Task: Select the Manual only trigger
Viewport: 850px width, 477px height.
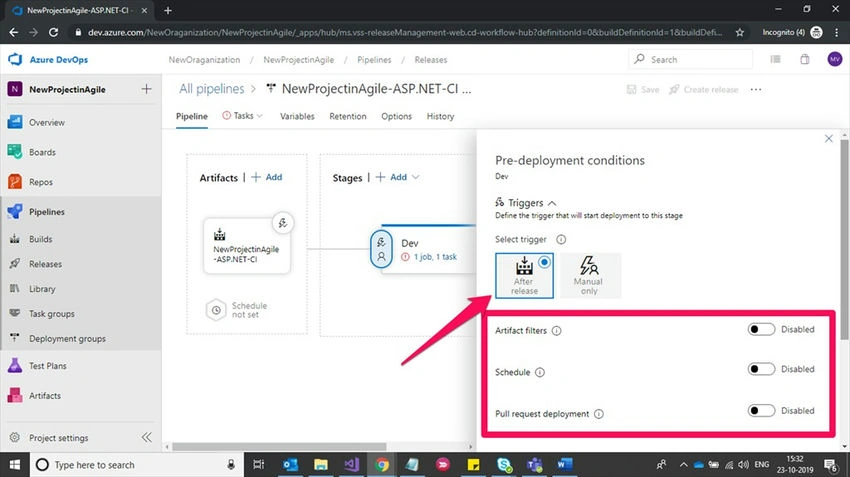Action: 589,275
